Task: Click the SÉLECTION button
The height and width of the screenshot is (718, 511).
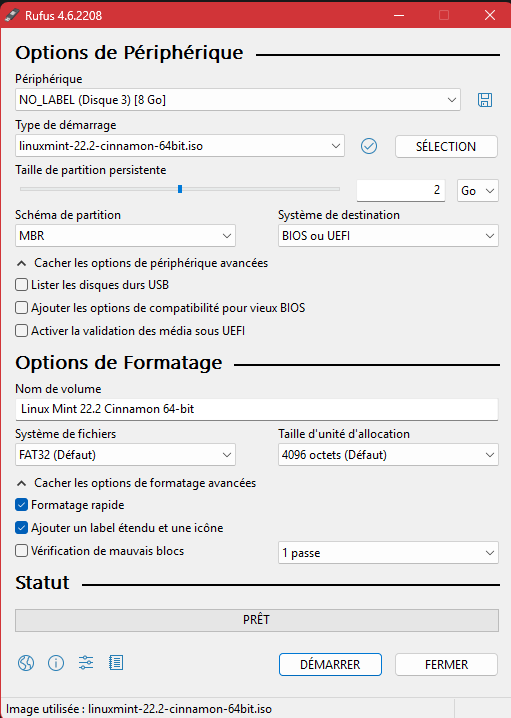Action: (x=446, y=147)
